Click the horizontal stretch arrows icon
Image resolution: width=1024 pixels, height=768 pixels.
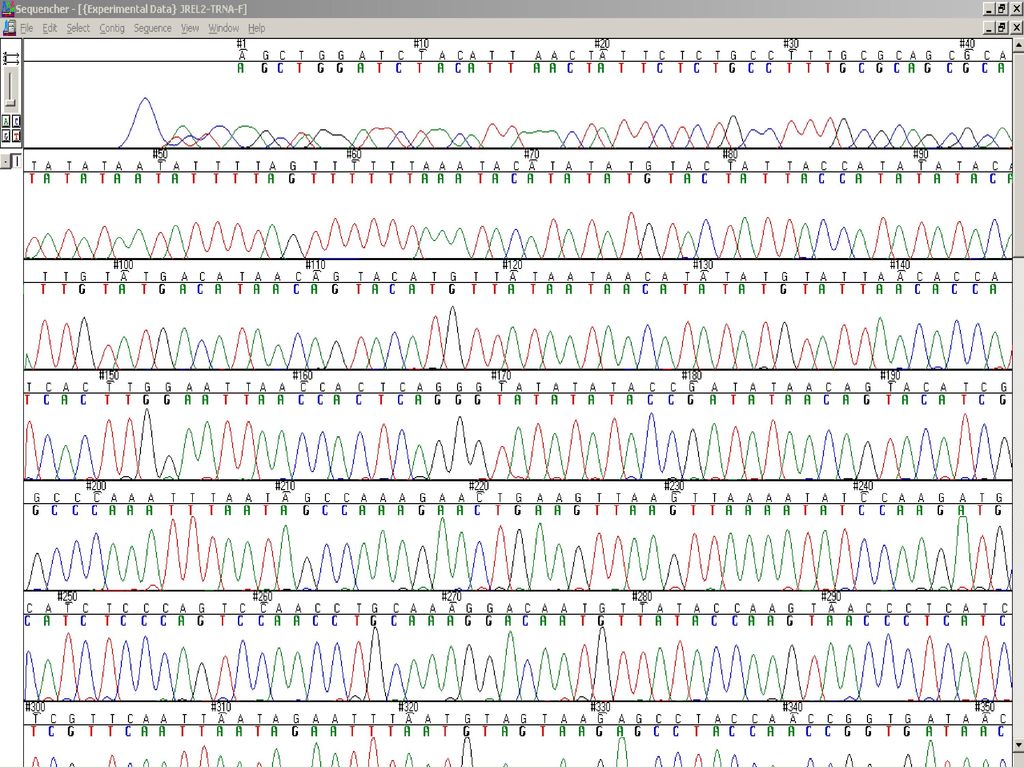[11, 59]
